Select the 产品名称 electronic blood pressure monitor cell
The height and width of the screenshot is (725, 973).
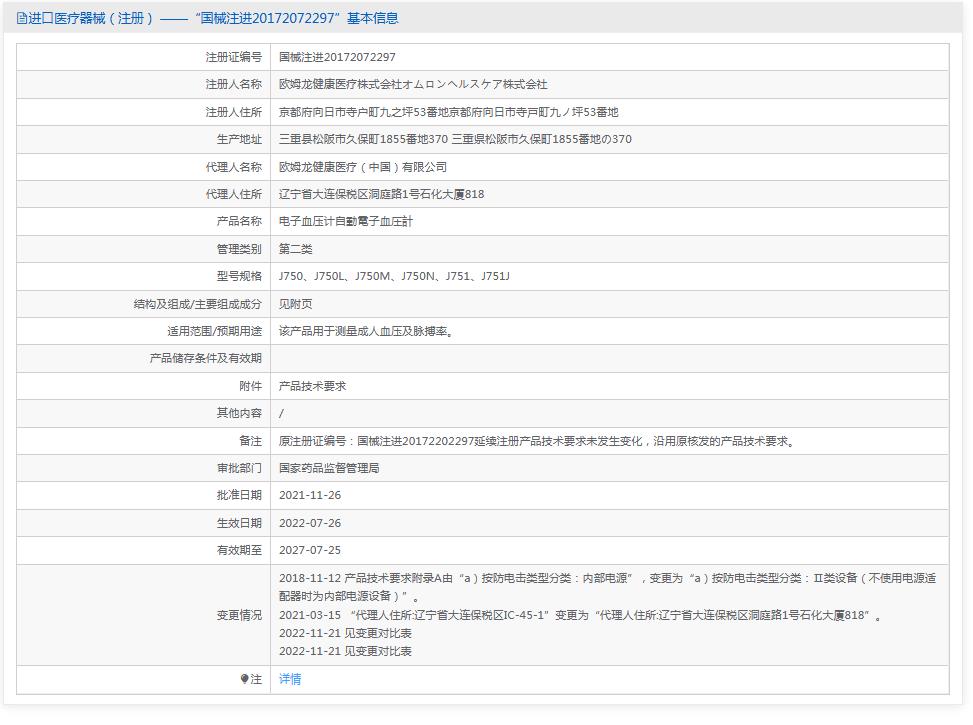(345, 221)
